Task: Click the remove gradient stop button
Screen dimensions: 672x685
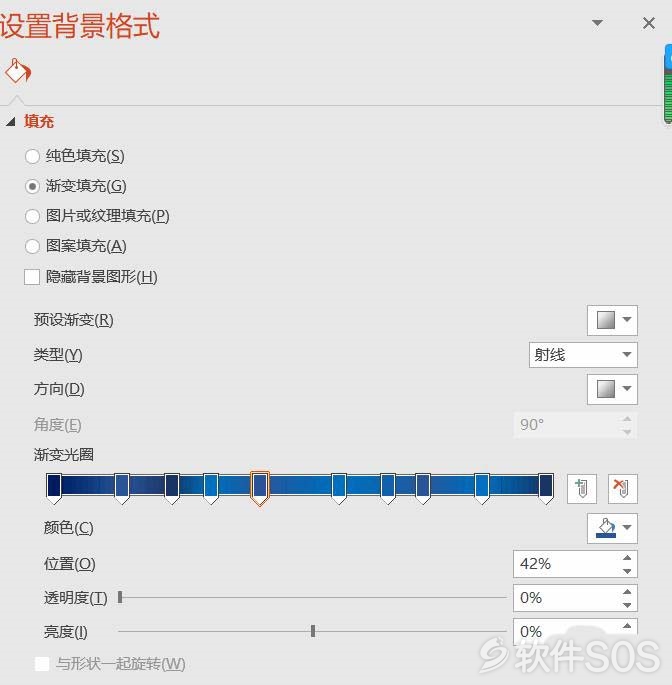Action: coord(622,488)
